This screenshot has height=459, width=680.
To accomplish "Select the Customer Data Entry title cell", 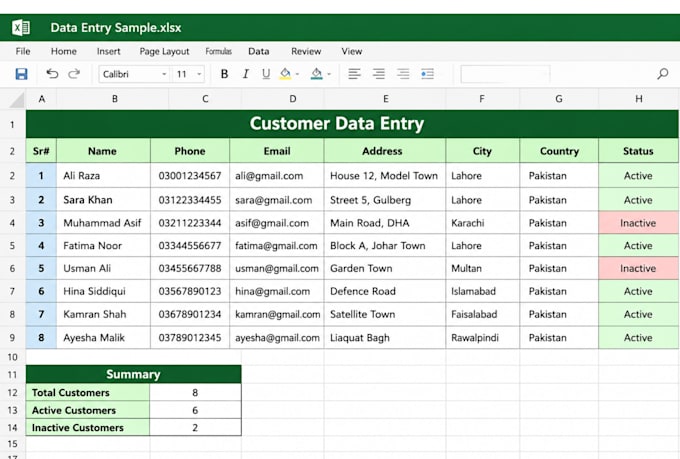I will coord(352,124).
